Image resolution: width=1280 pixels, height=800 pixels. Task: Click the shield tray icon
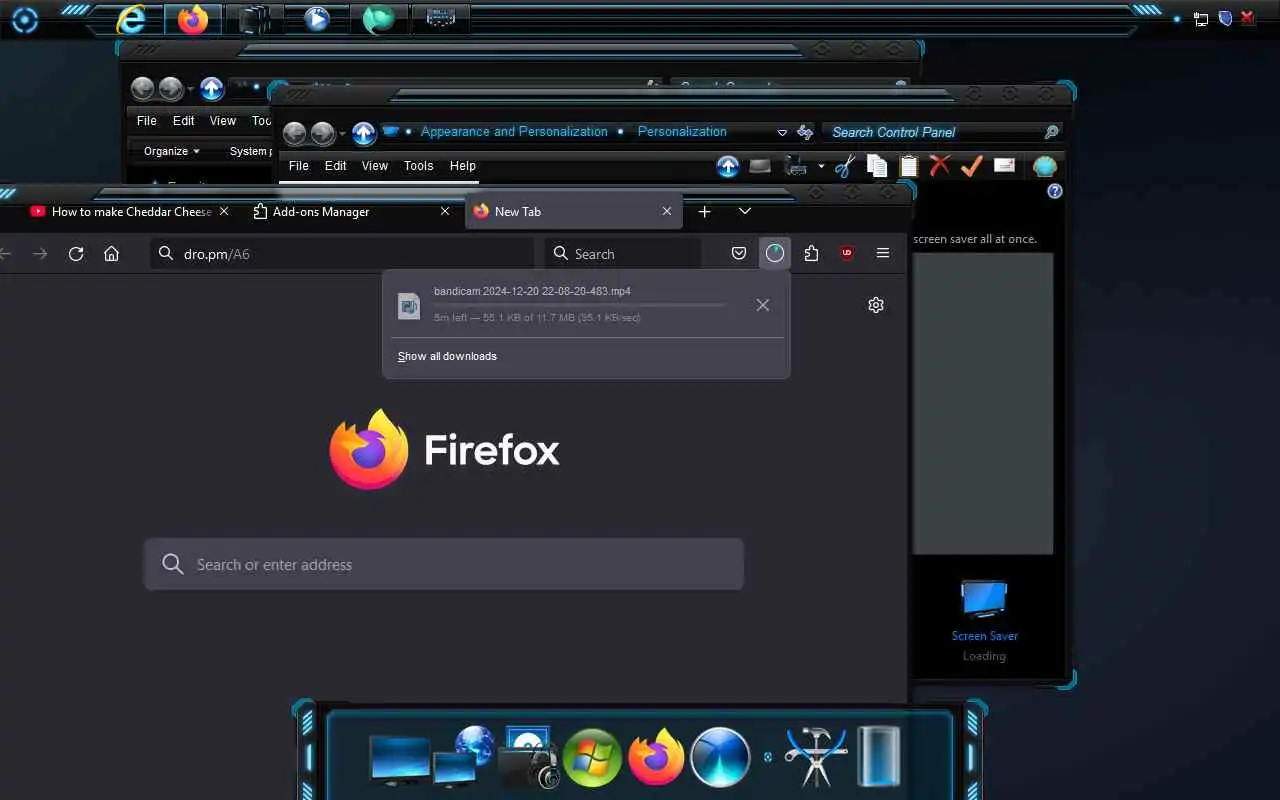pyautogui.click(x=1225, y=18)
